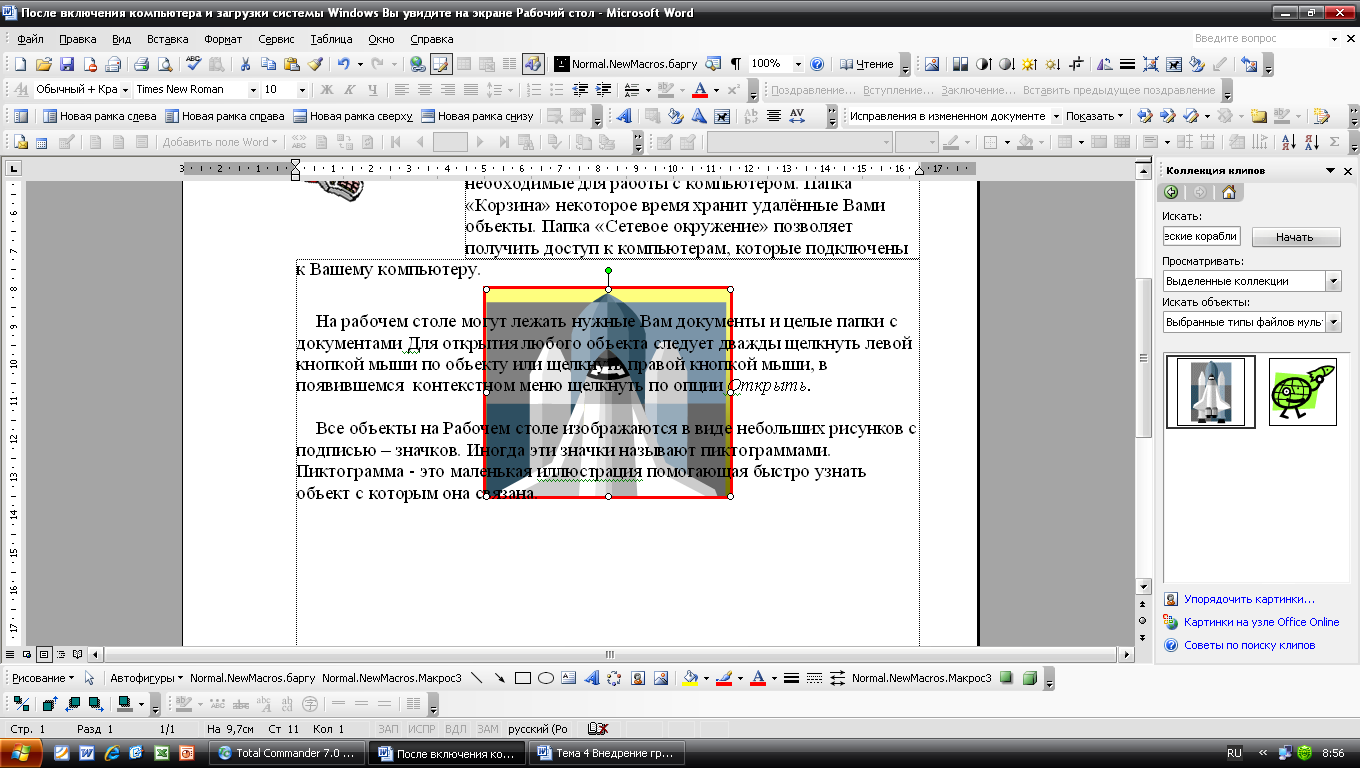Click the Format Painter brush icon
Image resolution: width=1360 pixels, height=768 pixels.
314,64
